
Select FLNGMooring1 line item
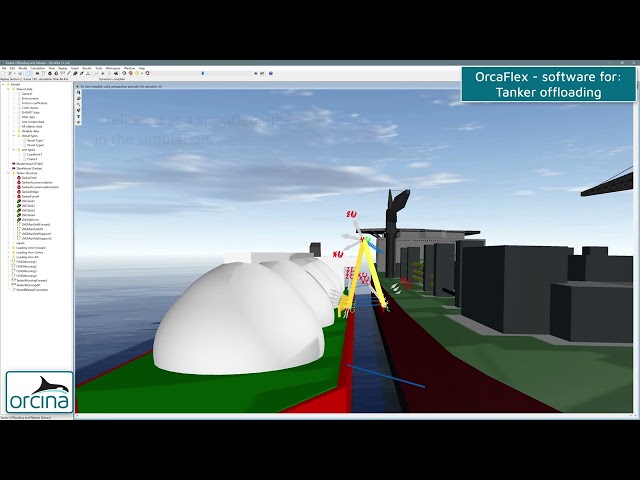pos(26,262)
